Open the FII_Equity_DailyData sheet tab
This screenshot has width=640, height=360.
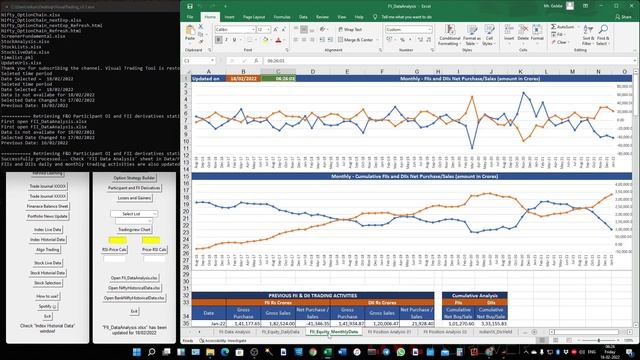pos(280,332)
